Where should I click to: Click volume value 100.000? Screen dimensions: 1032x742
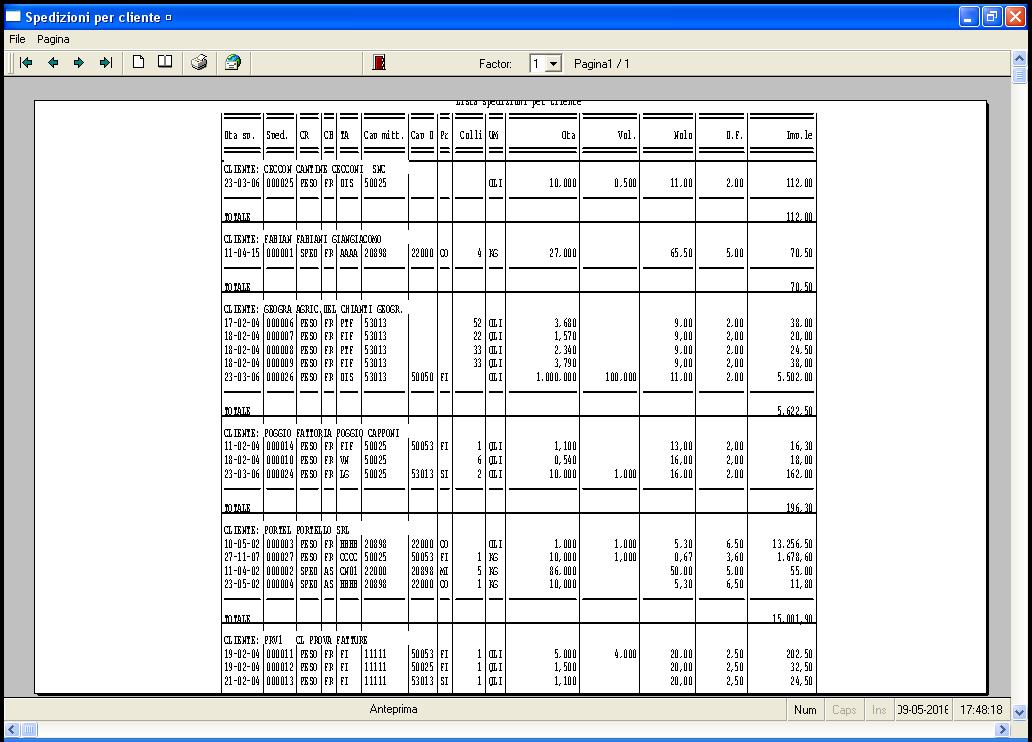pos(621,377)
